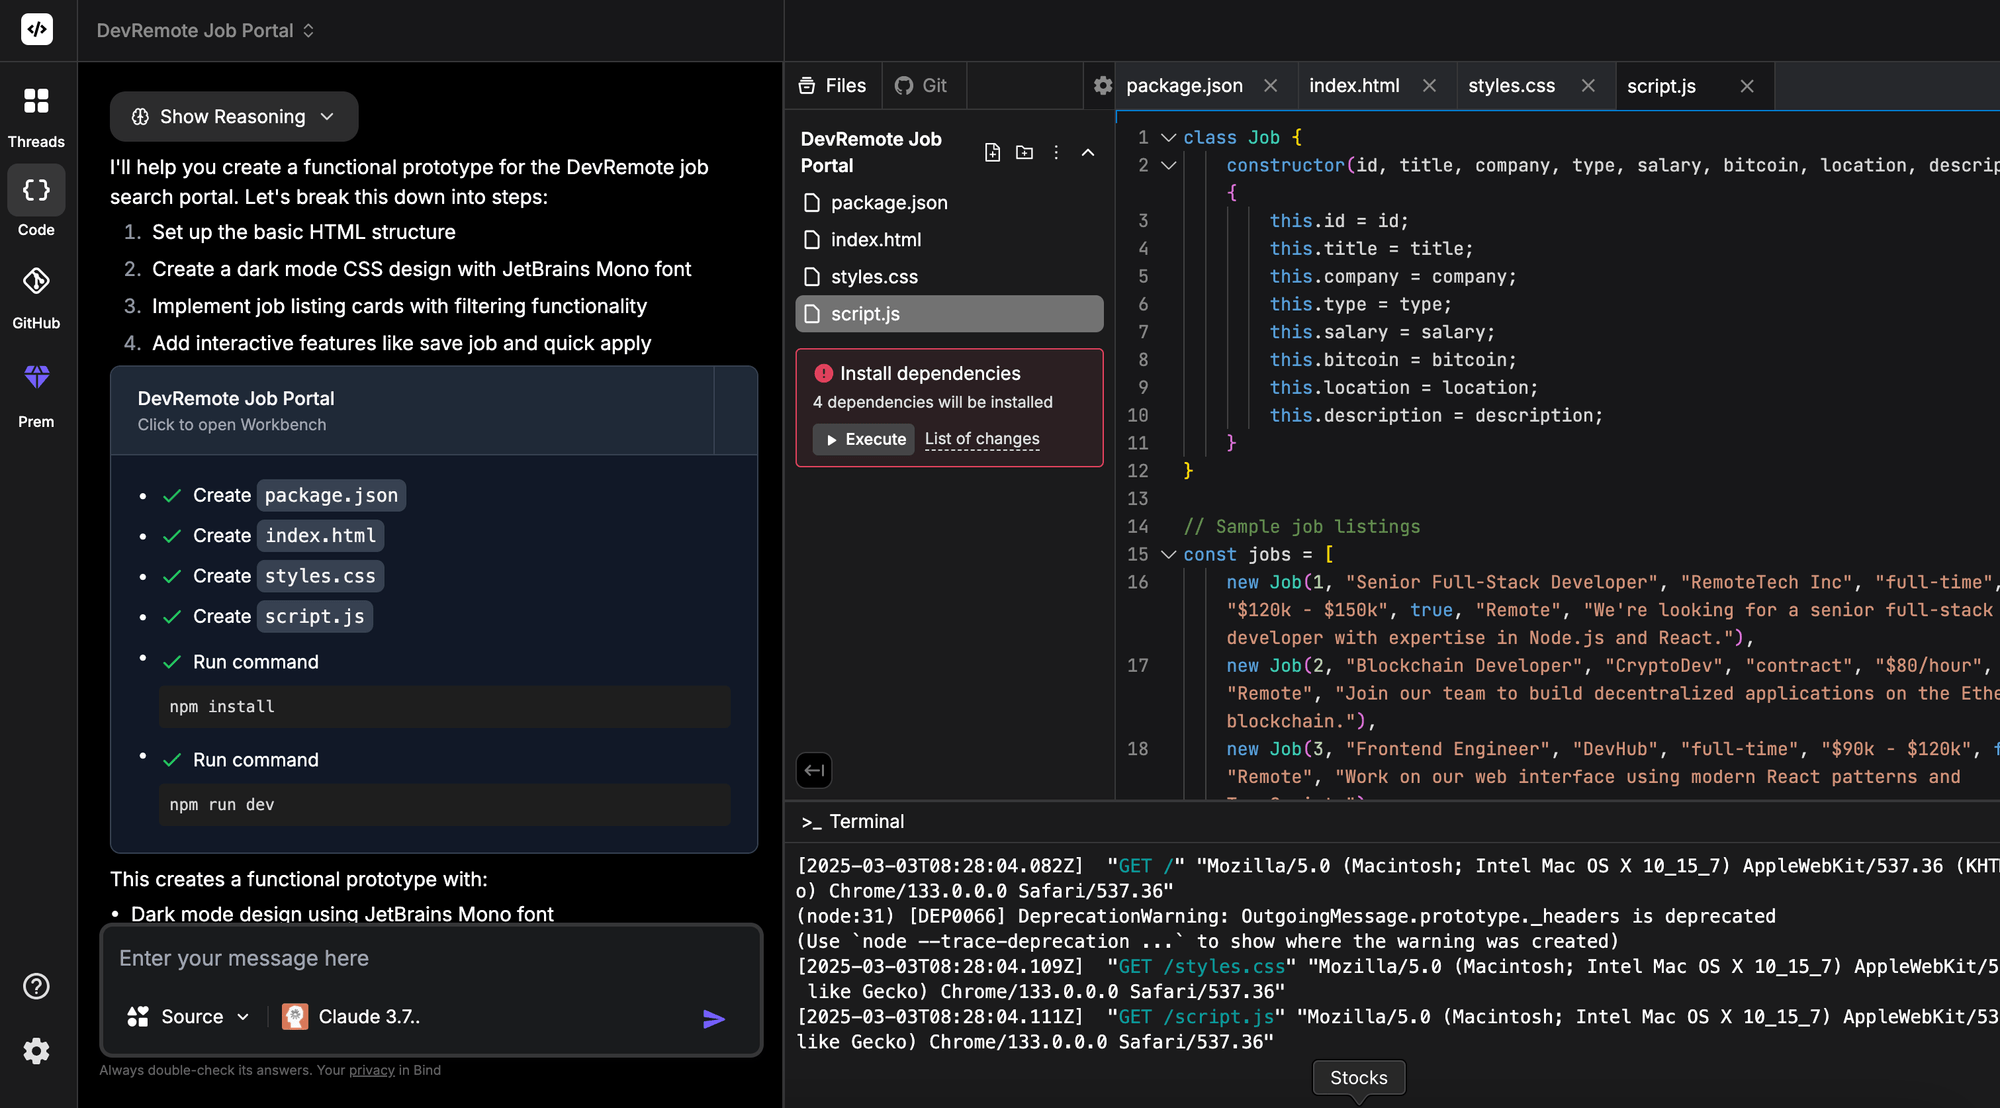Collapse the file explorer with the arrow icon
Screen dimensions: 2000x1108
(x=814, y=770)
